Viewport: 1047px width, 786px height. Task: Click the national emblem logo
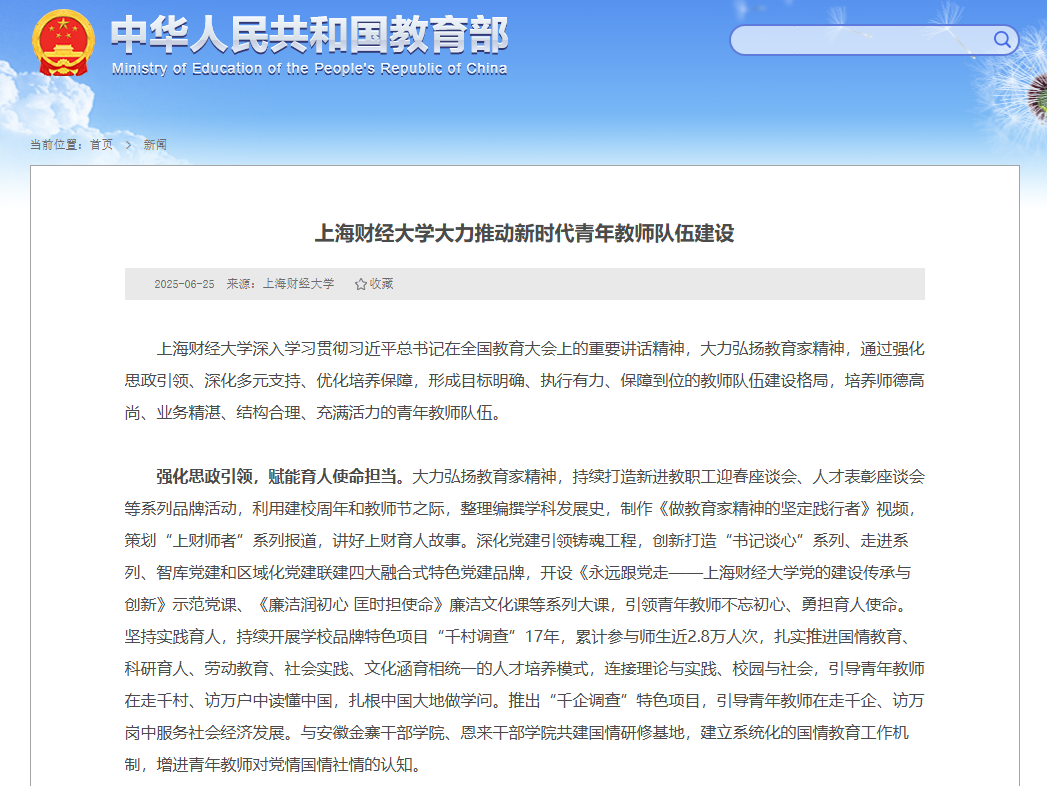(63, 42)
